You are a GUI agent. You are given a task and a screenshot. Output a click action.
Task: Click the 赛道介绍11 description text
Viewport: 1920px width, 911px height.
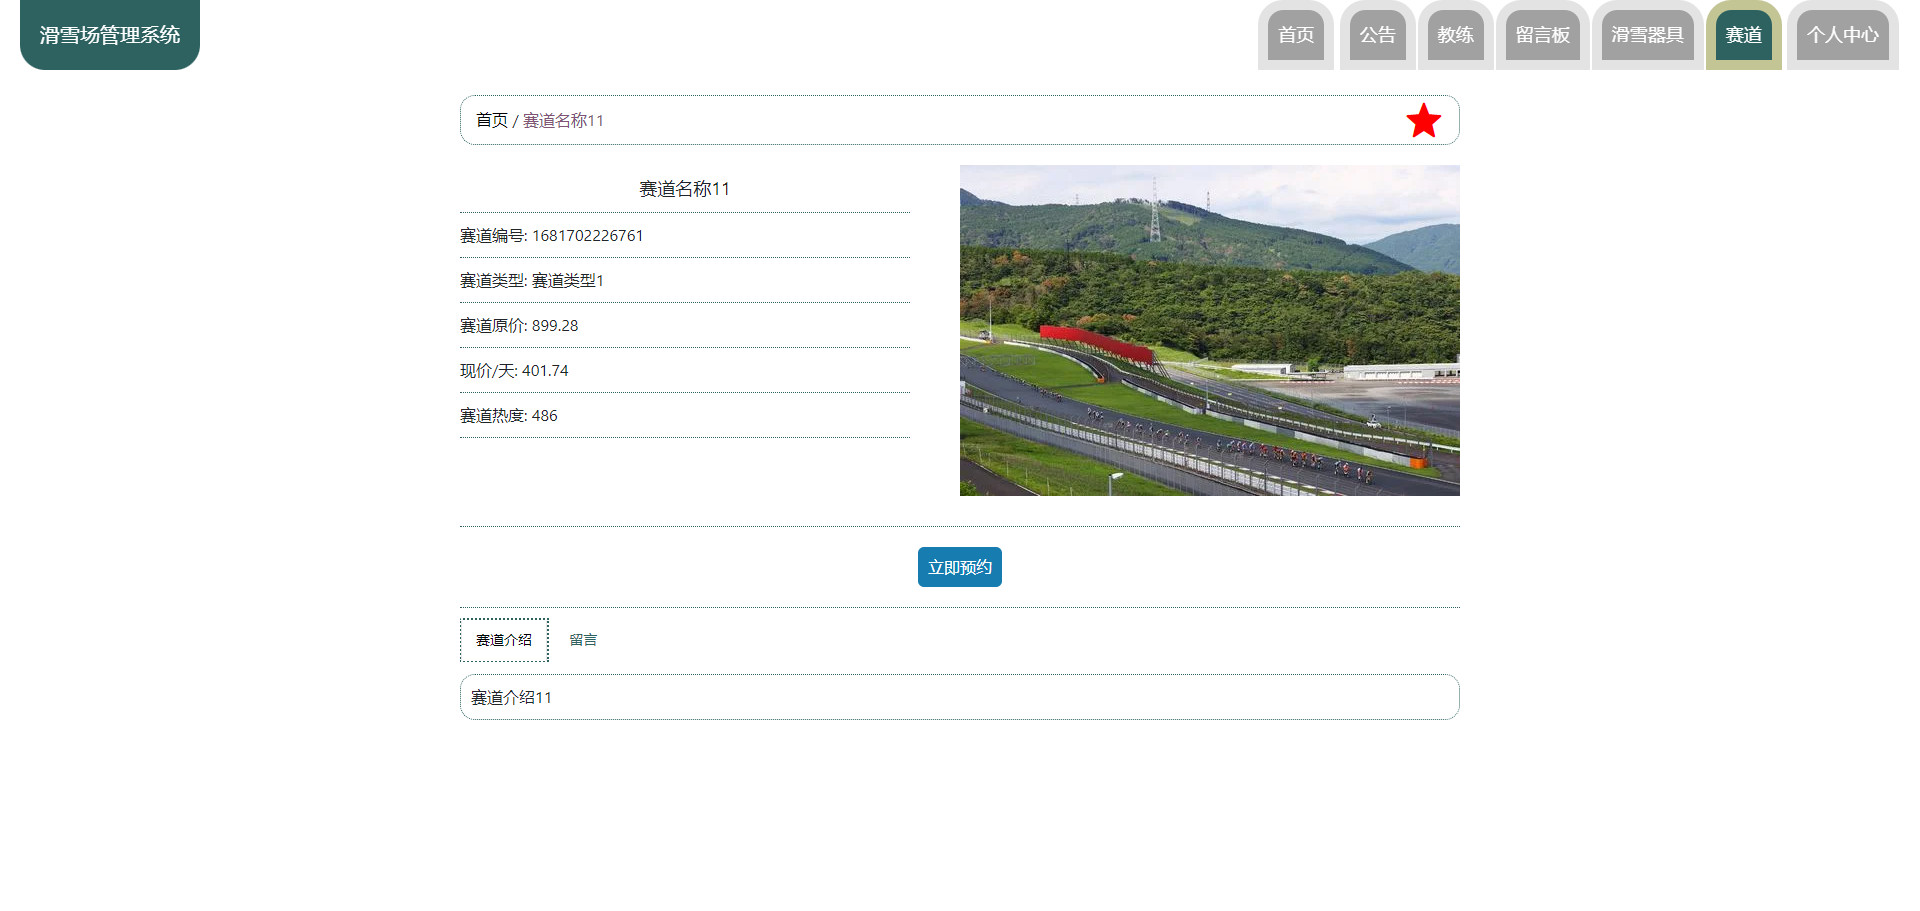coord(511,698)
